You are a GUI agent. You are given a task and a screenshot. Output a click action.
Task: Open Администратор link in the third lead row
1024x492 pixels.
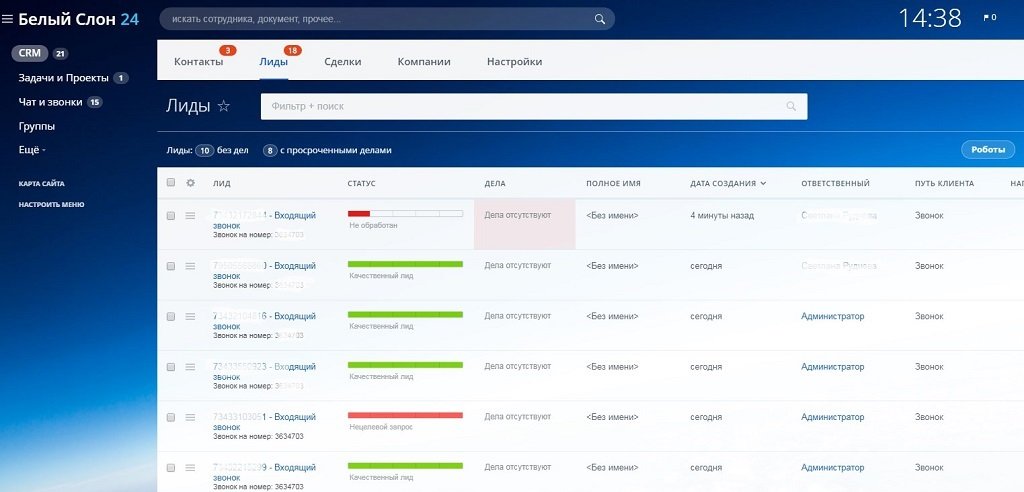(x=832, y=316)
